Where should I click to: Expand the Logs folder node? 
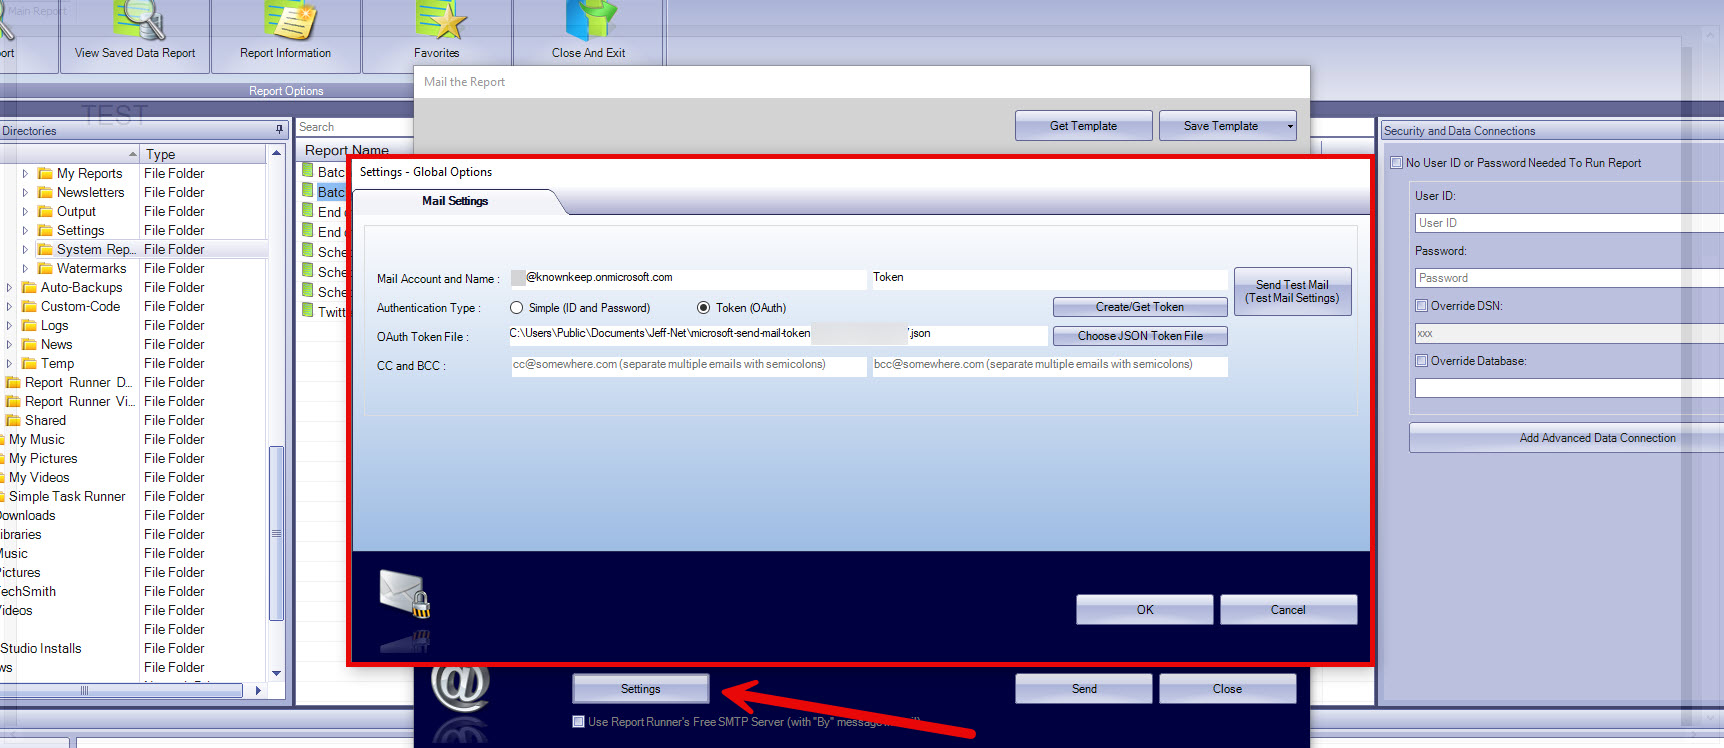(x=9, y=325)
